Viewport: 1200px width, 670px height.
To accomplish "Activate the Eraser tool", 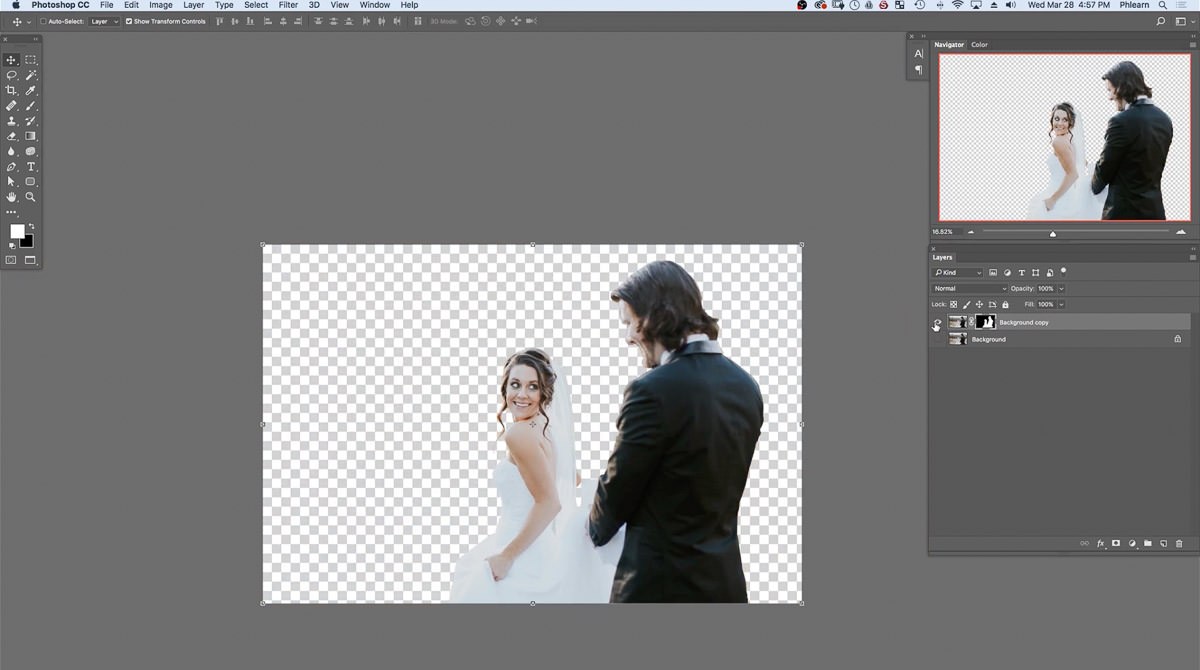I will pyautogui.click(x=12, y=136).
